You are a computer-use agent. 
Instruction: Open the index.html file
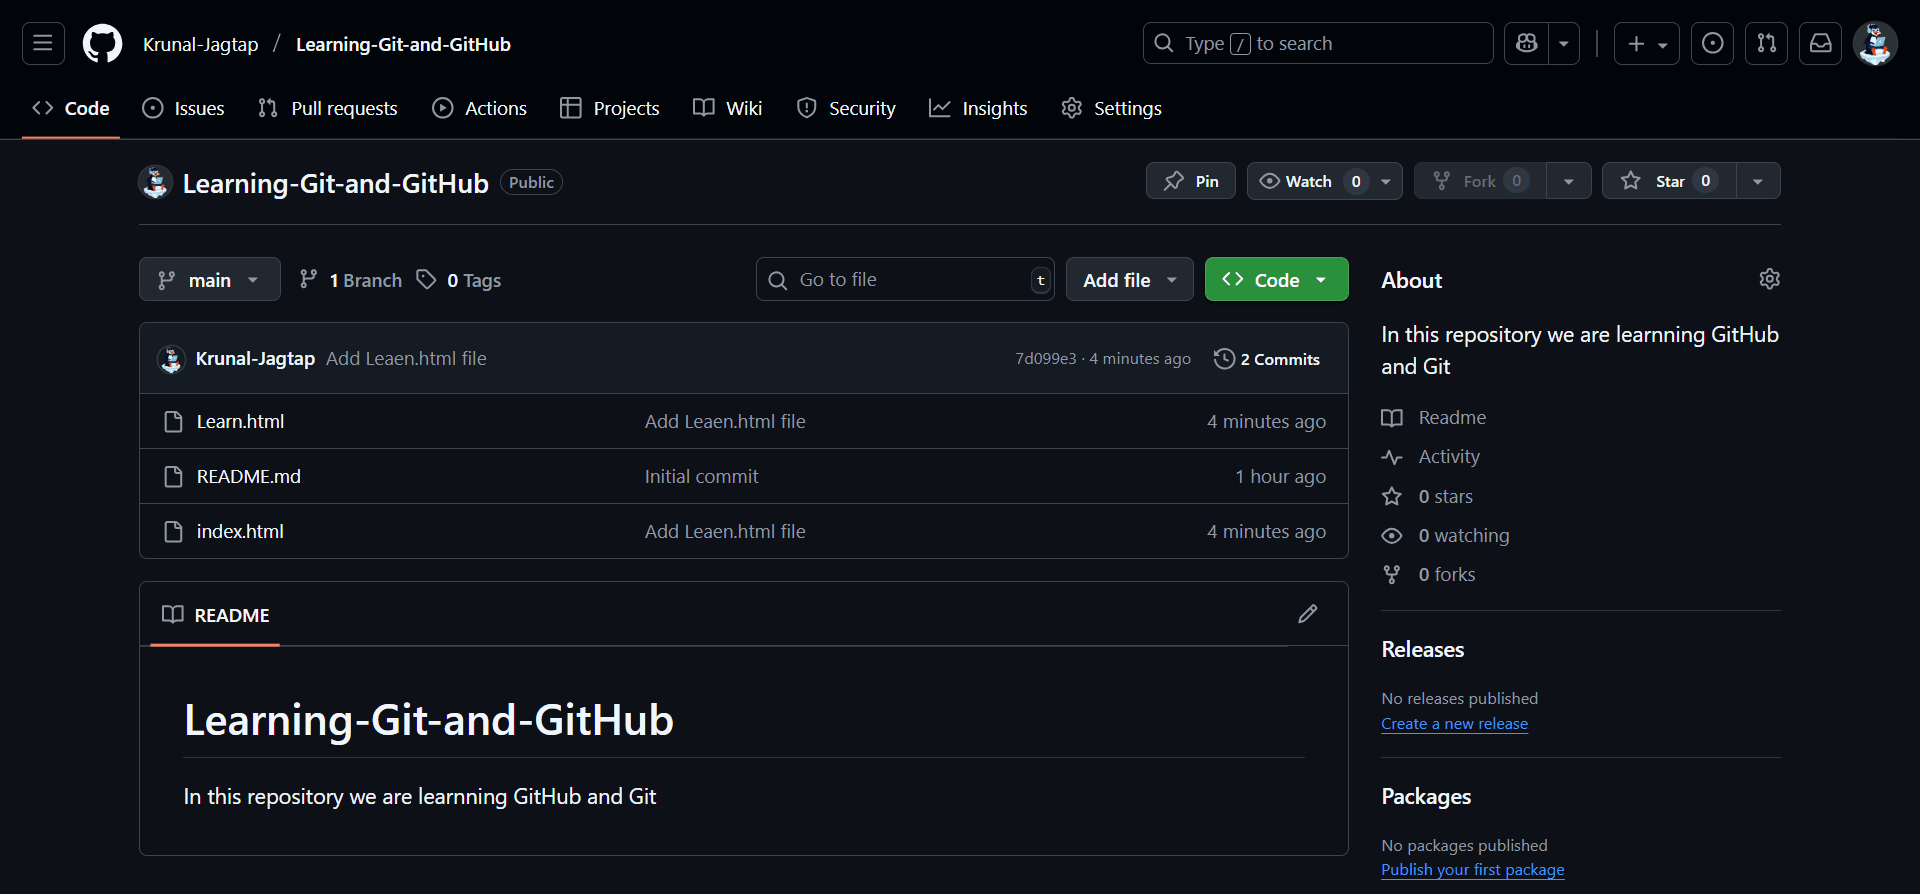pyautogui.click(x=240, y=531)
